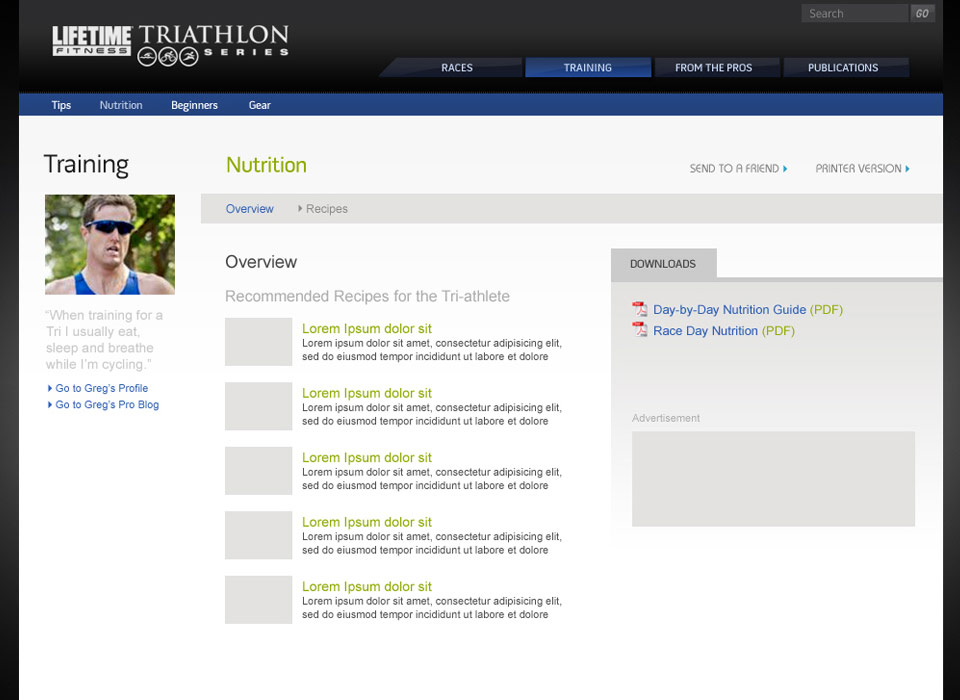Open the Beginners subnavigation item
960x700 pixels.
tap(195, 105)
